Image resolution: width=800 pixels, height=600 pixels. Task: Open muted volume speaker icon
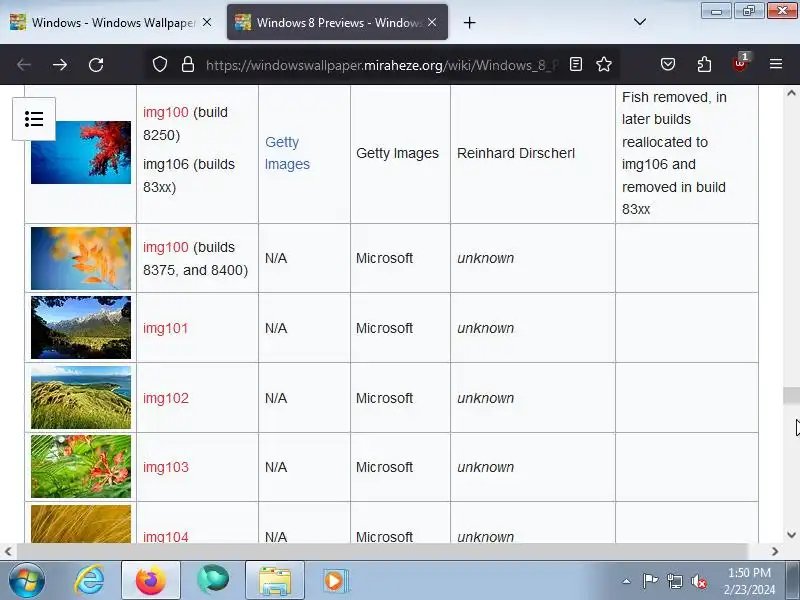point(698,581)
